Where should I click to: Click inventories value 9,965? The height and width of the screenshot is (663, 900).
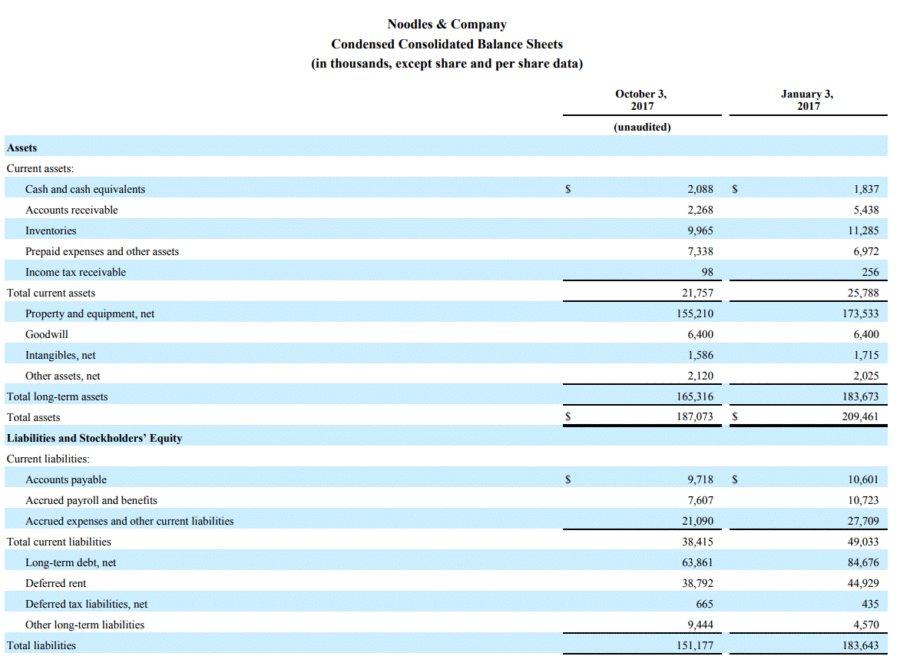[700, 231]
